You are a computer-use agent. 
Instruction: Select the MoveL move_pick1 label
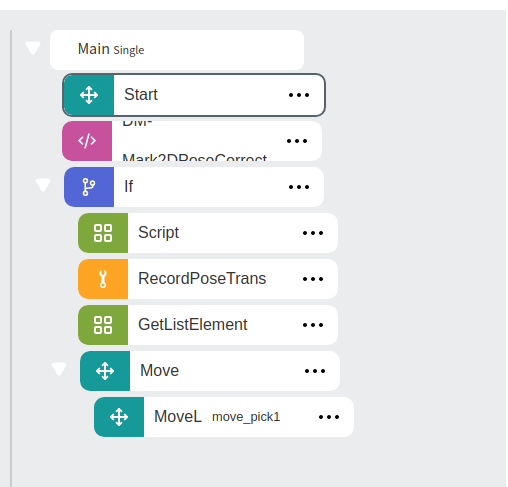pos(217,417)
